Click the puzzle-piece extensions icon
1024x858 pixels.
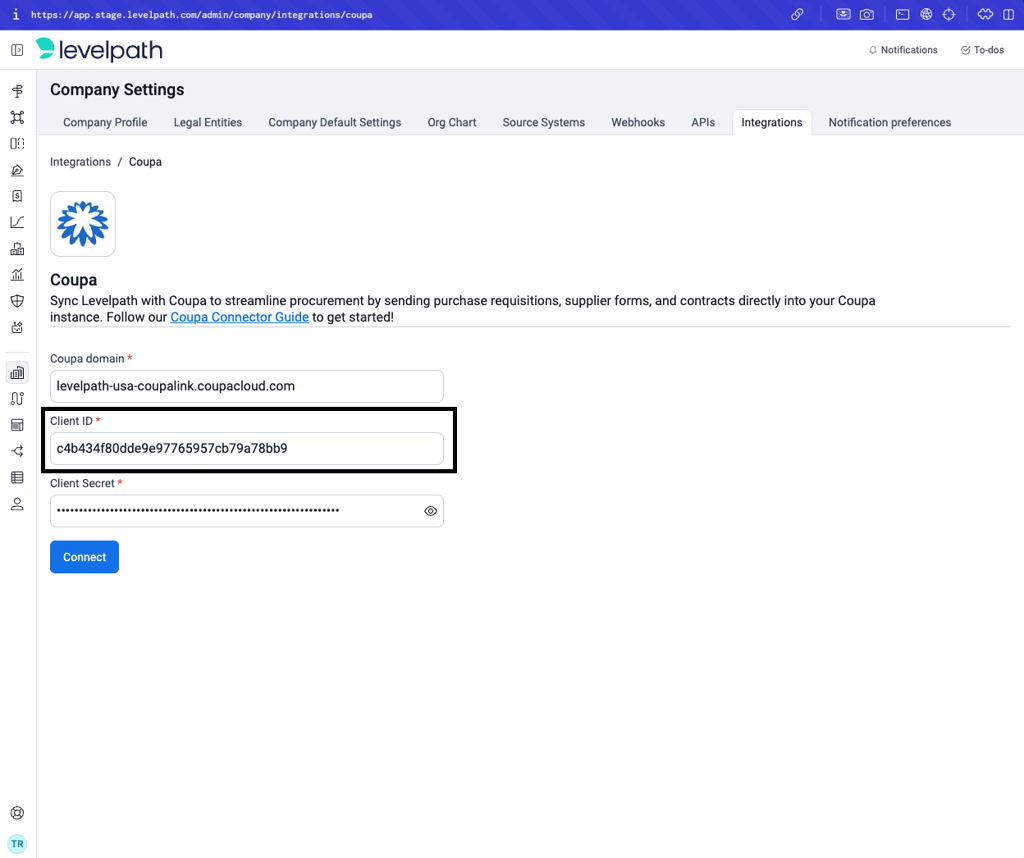click(x=985, y=15)
